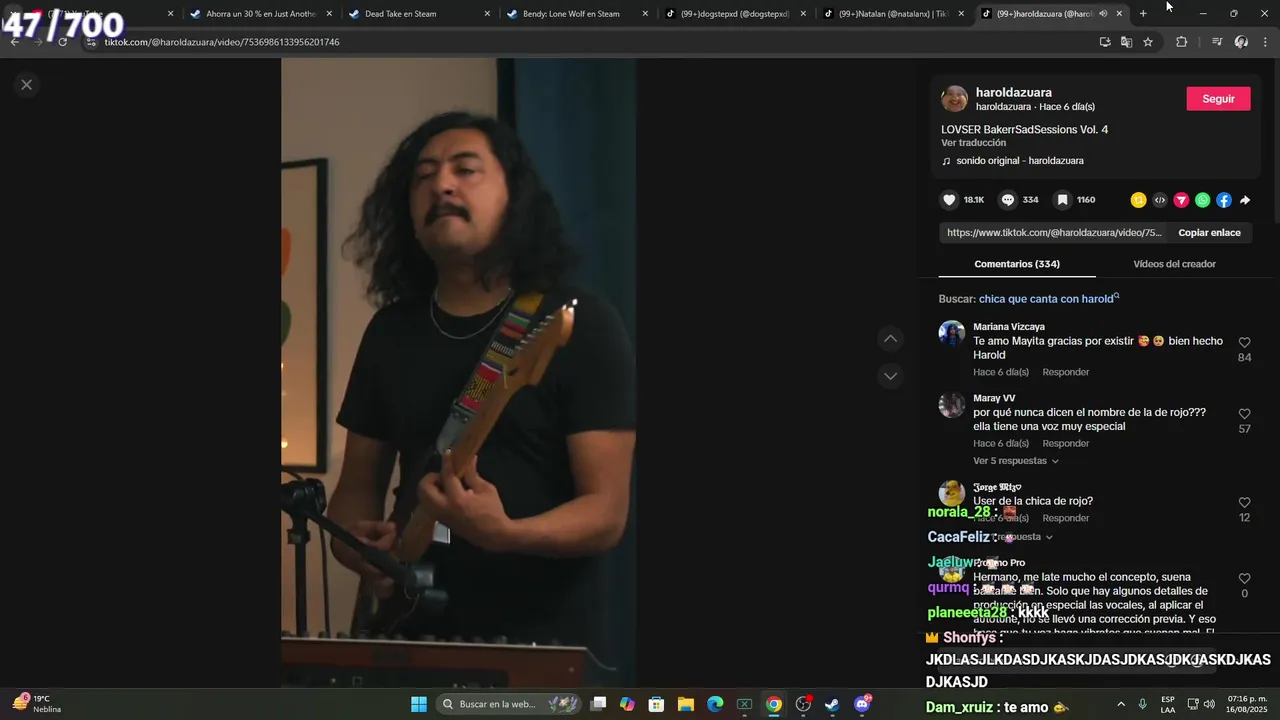Open comments via the speech bubble icon

pos(1008,200)
